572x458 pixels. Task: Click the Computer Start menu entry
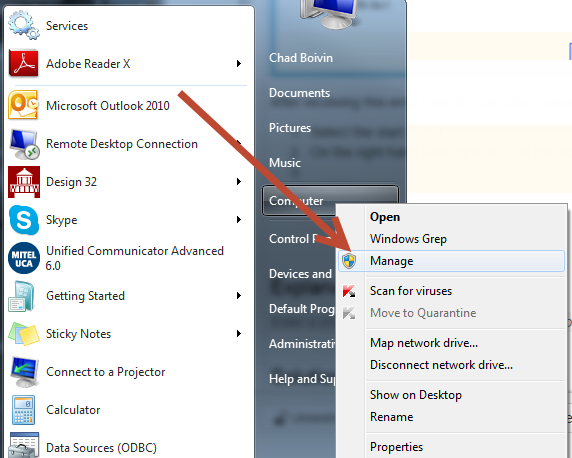pos(299,201)
